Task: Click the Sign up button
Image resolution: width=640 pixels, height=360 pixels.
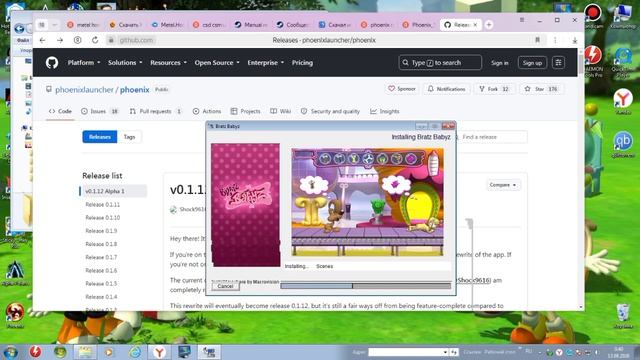Action: [532, 63]
